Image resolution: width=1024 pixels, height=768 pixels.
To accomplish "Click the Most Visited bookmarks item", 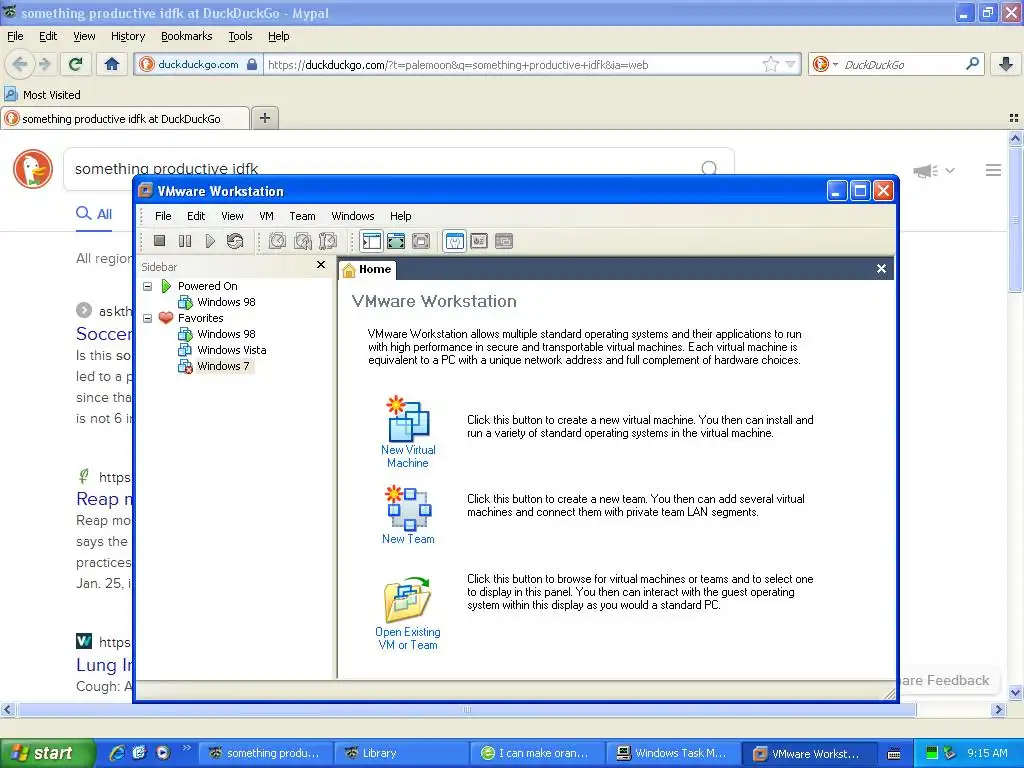I will pos(43,95).
